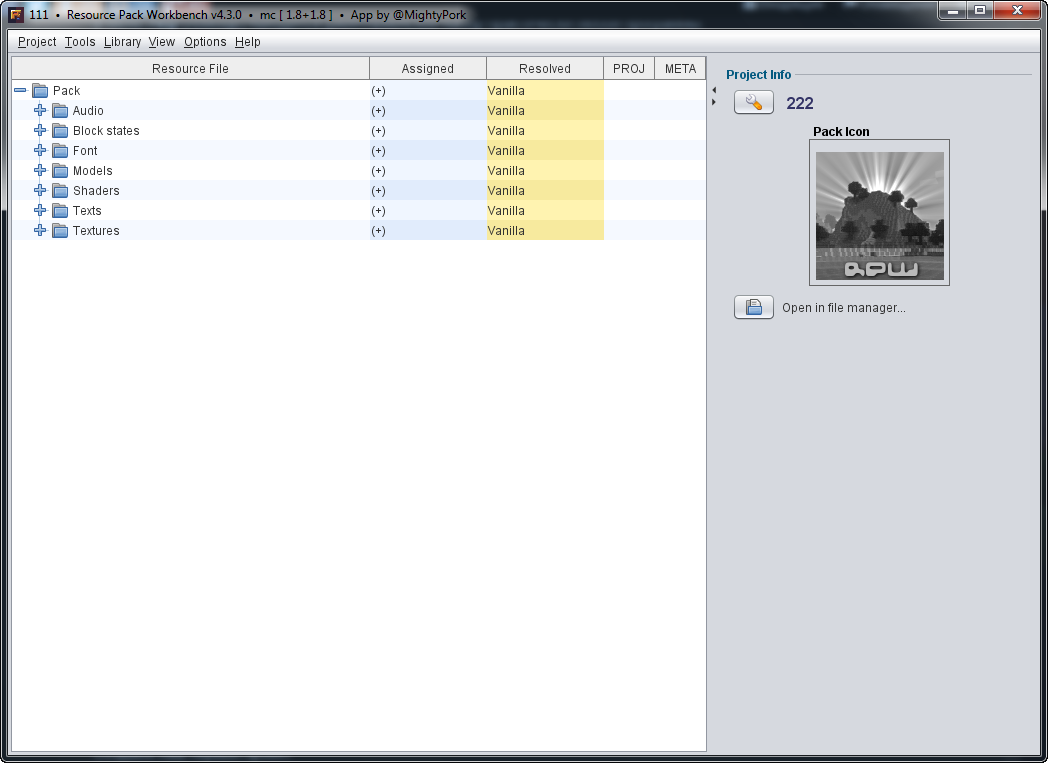
Task: Open the Project menu
Action: coord(37,42)
